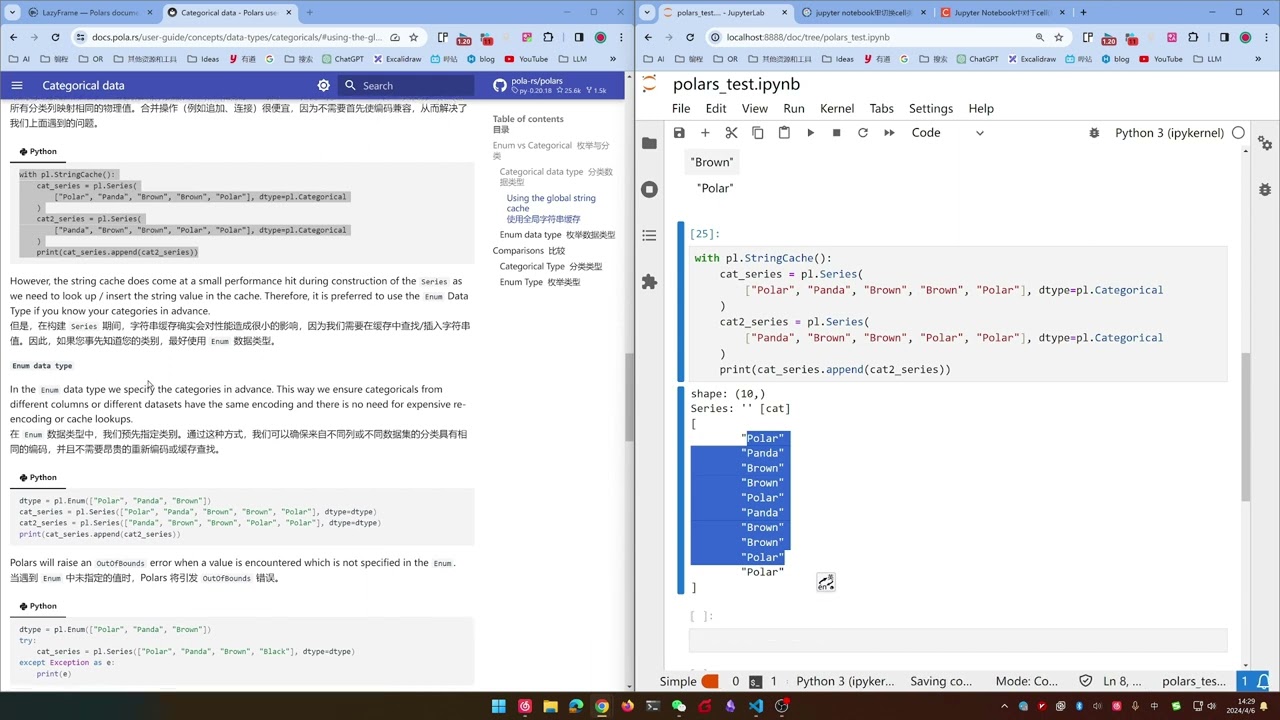Show hidden system tray icons chevron

tap(1005, 706)
